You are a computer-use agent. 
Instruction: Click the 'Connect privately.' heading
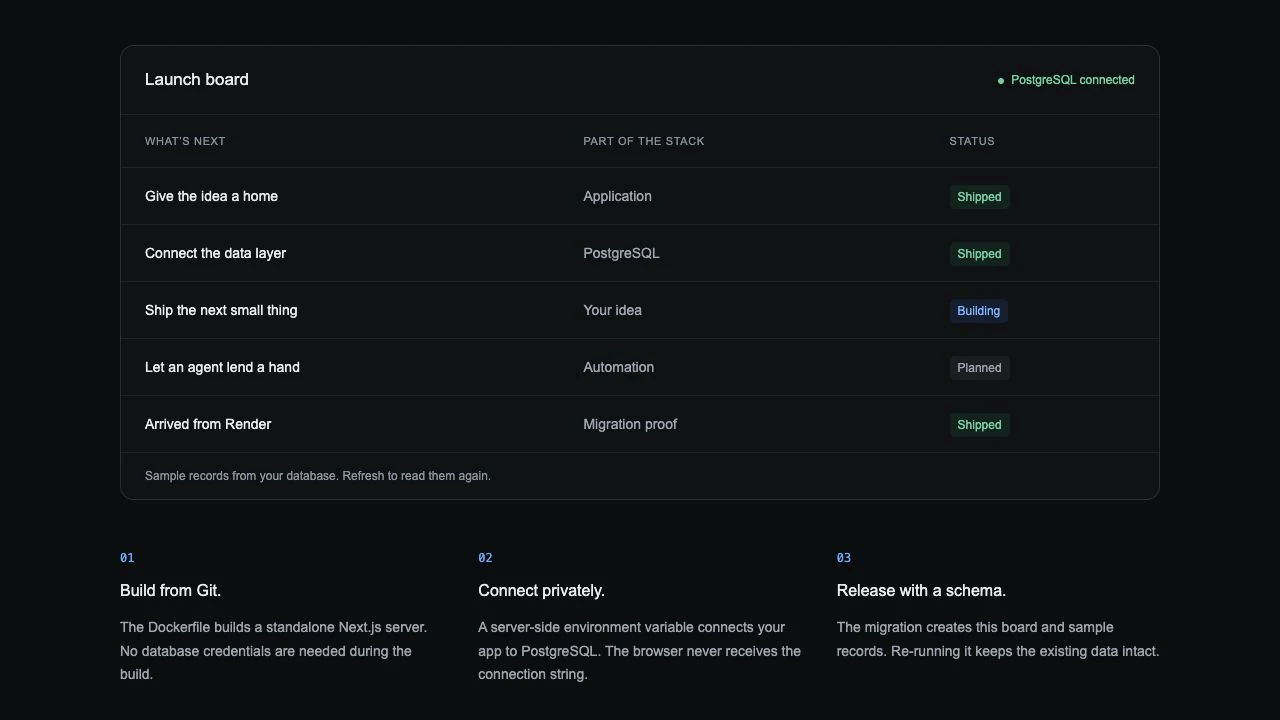541,590
